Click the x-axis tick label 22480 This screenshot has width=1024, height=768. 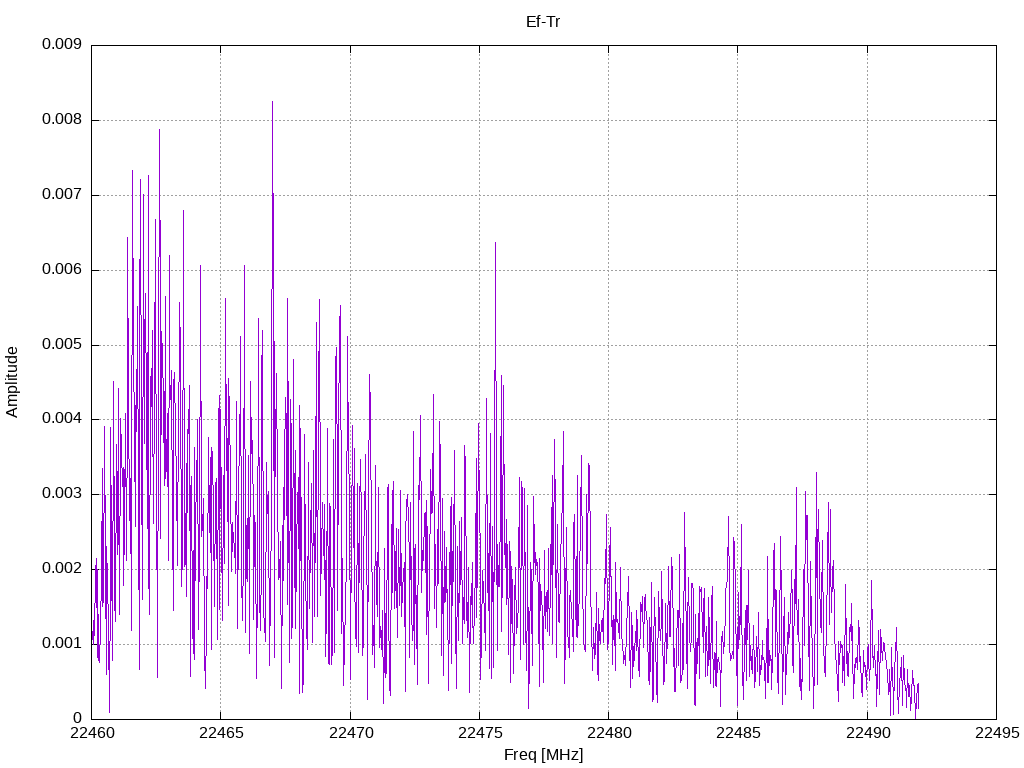point(609,733)
